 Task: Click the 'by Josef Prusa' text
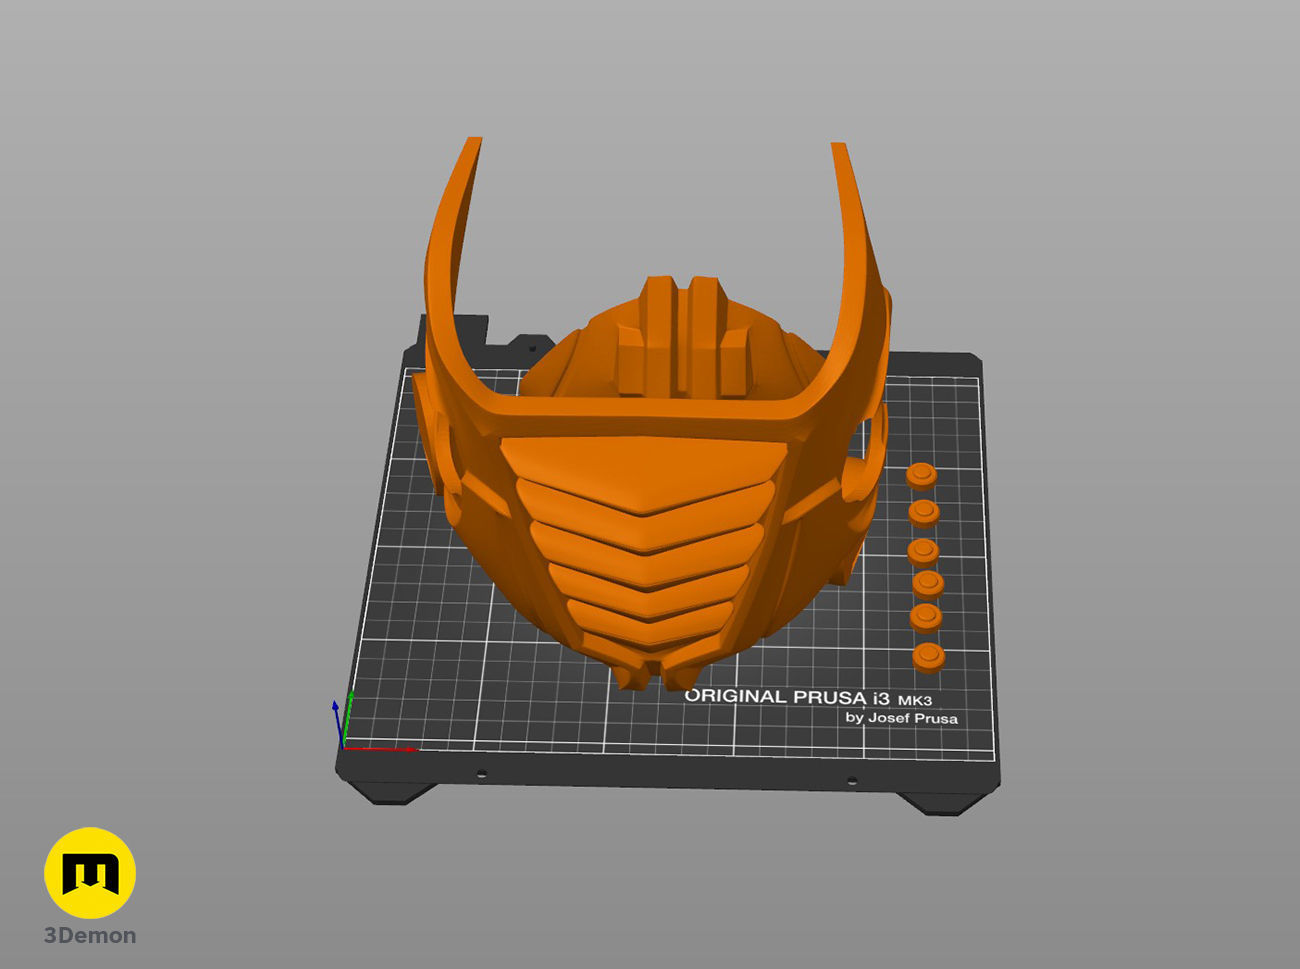(x=901, y=718)
